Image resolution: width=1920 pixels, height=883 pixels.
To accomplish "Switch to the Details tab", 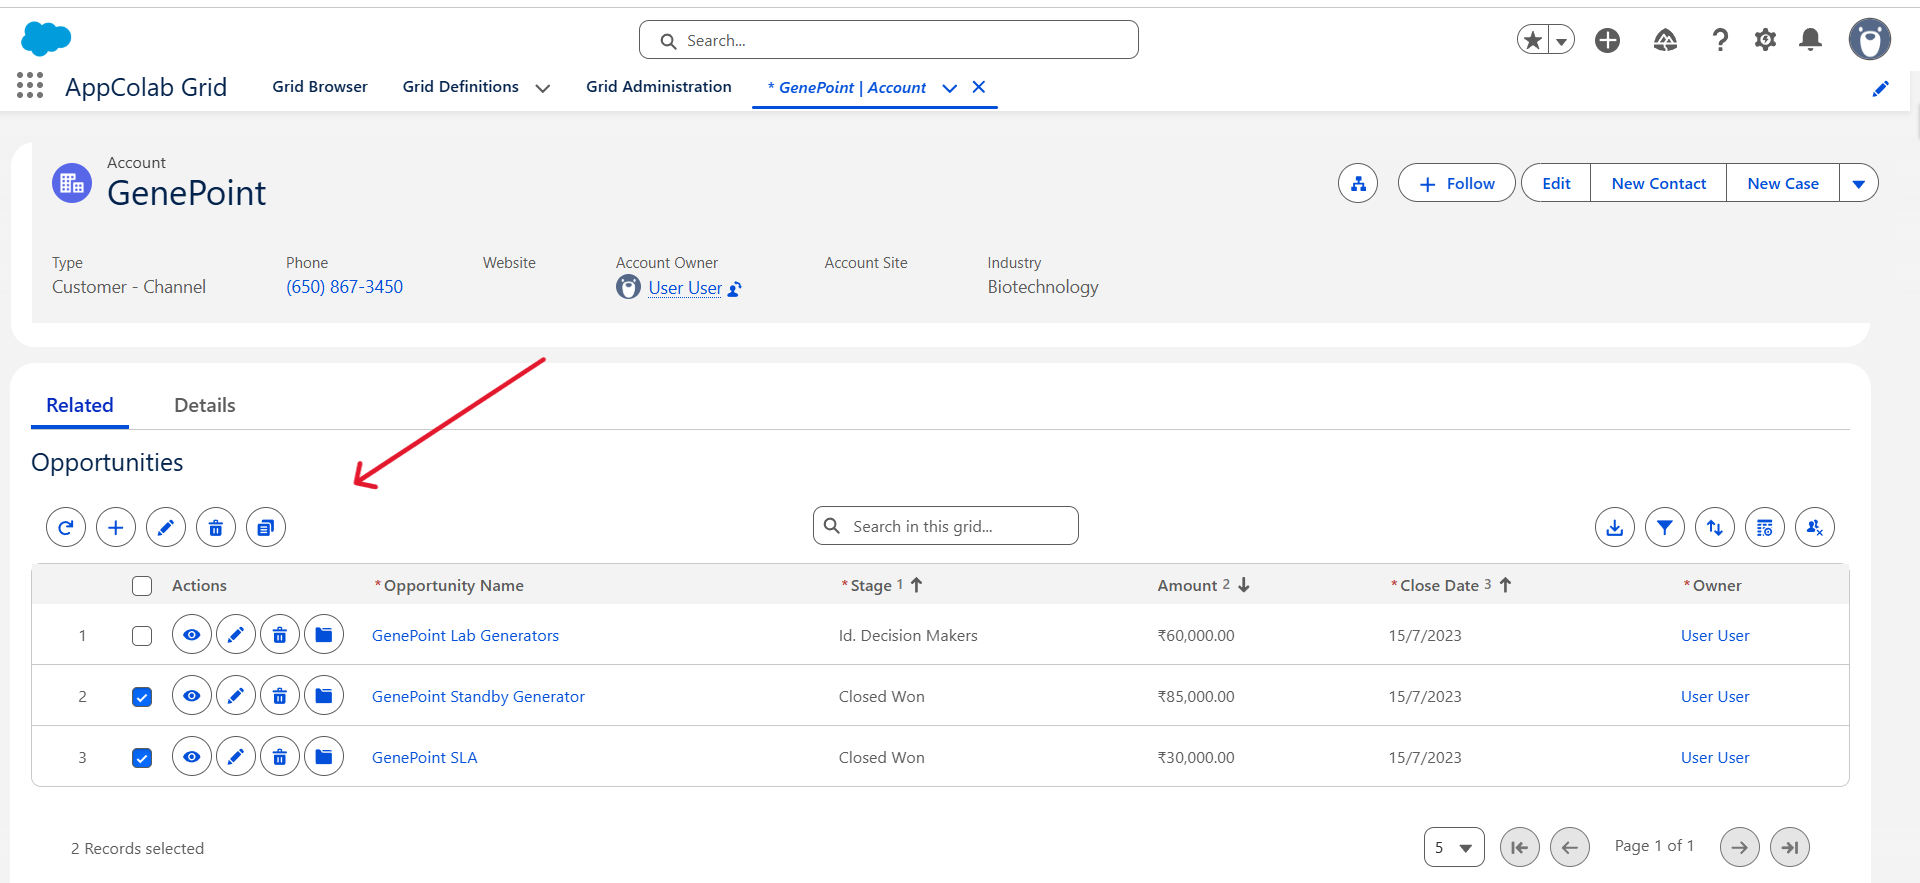I will (205, 405).
